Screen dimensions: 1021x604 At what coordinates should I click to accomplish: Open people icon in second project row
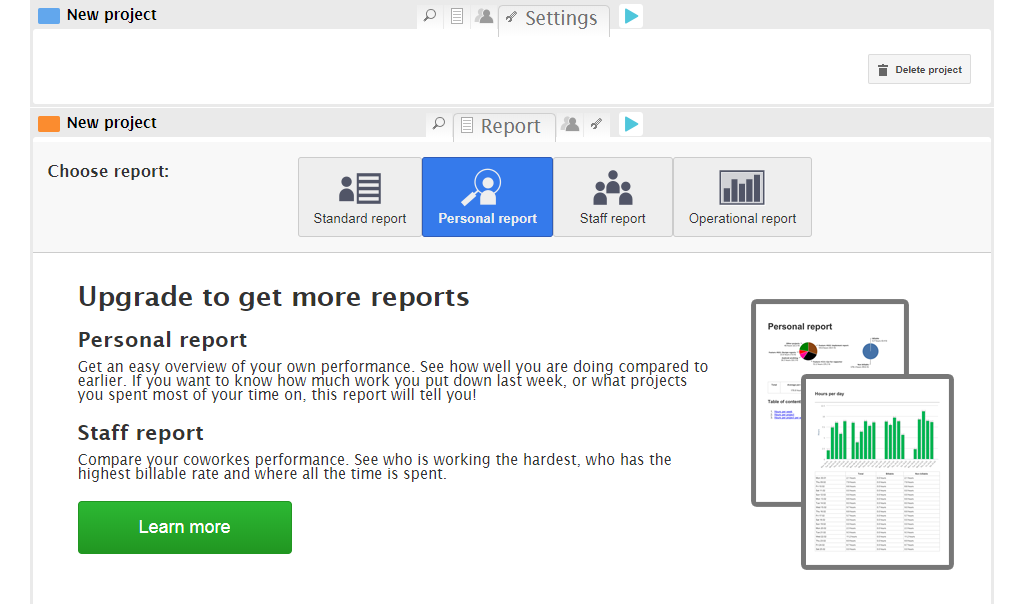point(570,124)
